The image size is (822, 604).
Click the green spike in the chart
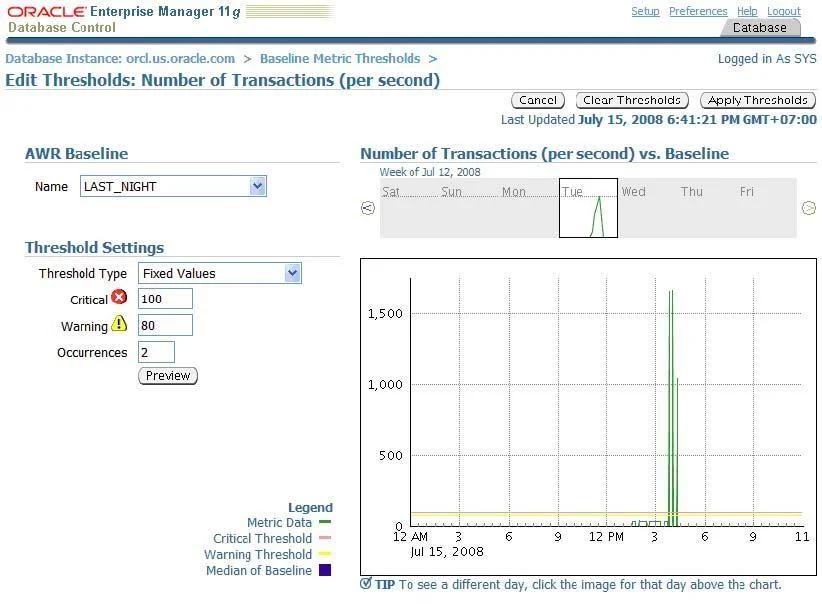tap(672, 408)
